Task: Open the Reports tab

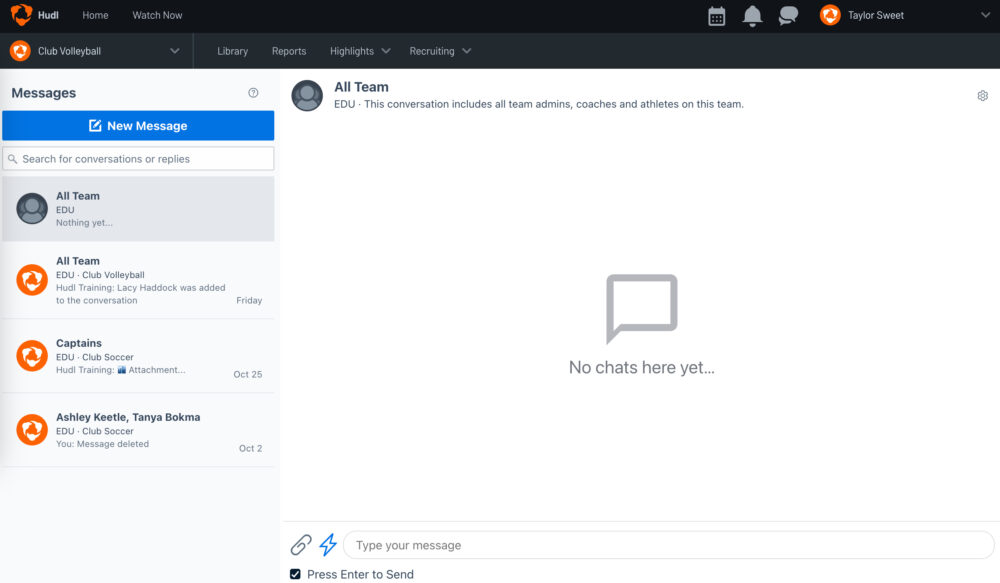Action: pos(289,51)
